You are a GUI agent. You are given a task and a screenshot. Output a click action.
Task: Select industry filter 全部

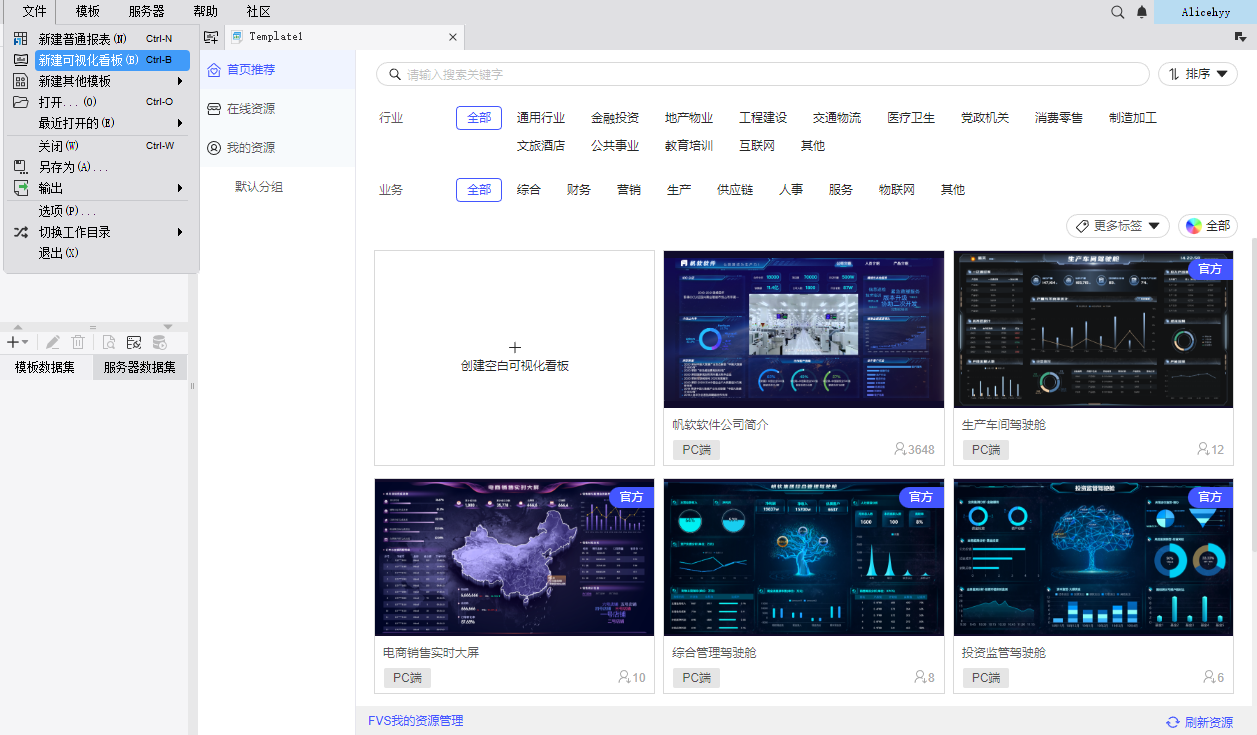pos(479,118)
